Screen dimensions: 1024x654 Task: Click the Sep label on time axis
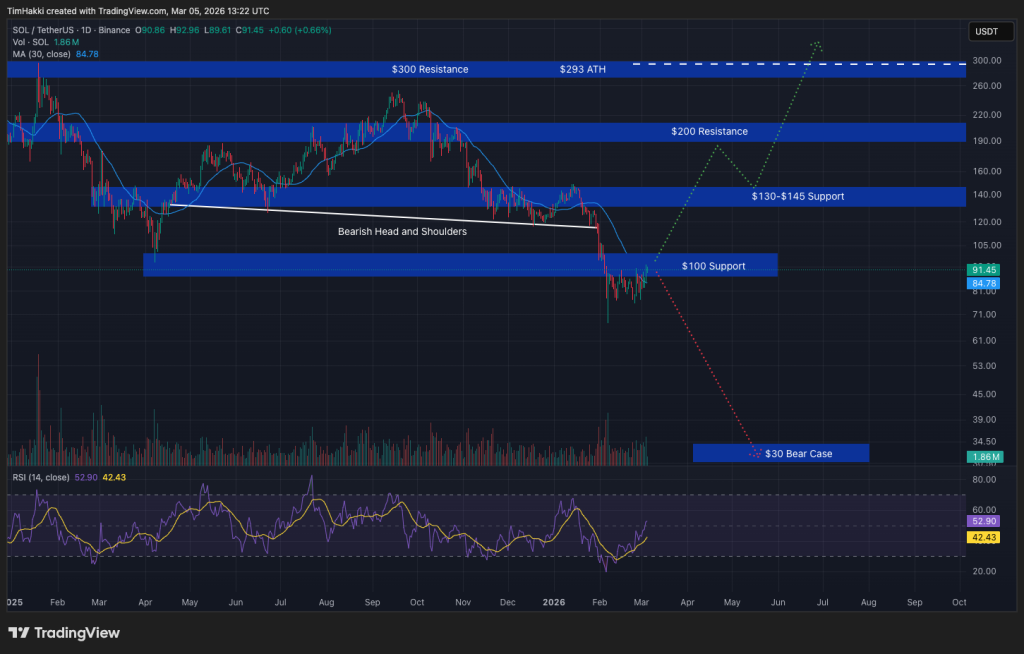913,603
